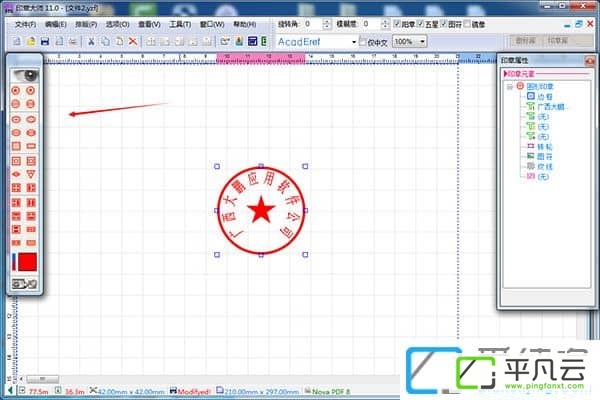Image resolution: width=600 pixels, height=400 pixels.
Task: Click the 模糊度 value field
Action: tap(371, 24)
